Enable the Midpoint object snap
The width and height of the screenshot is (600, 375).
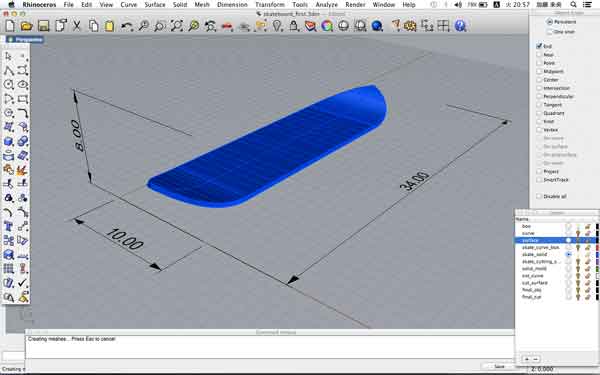pos(540,71)
